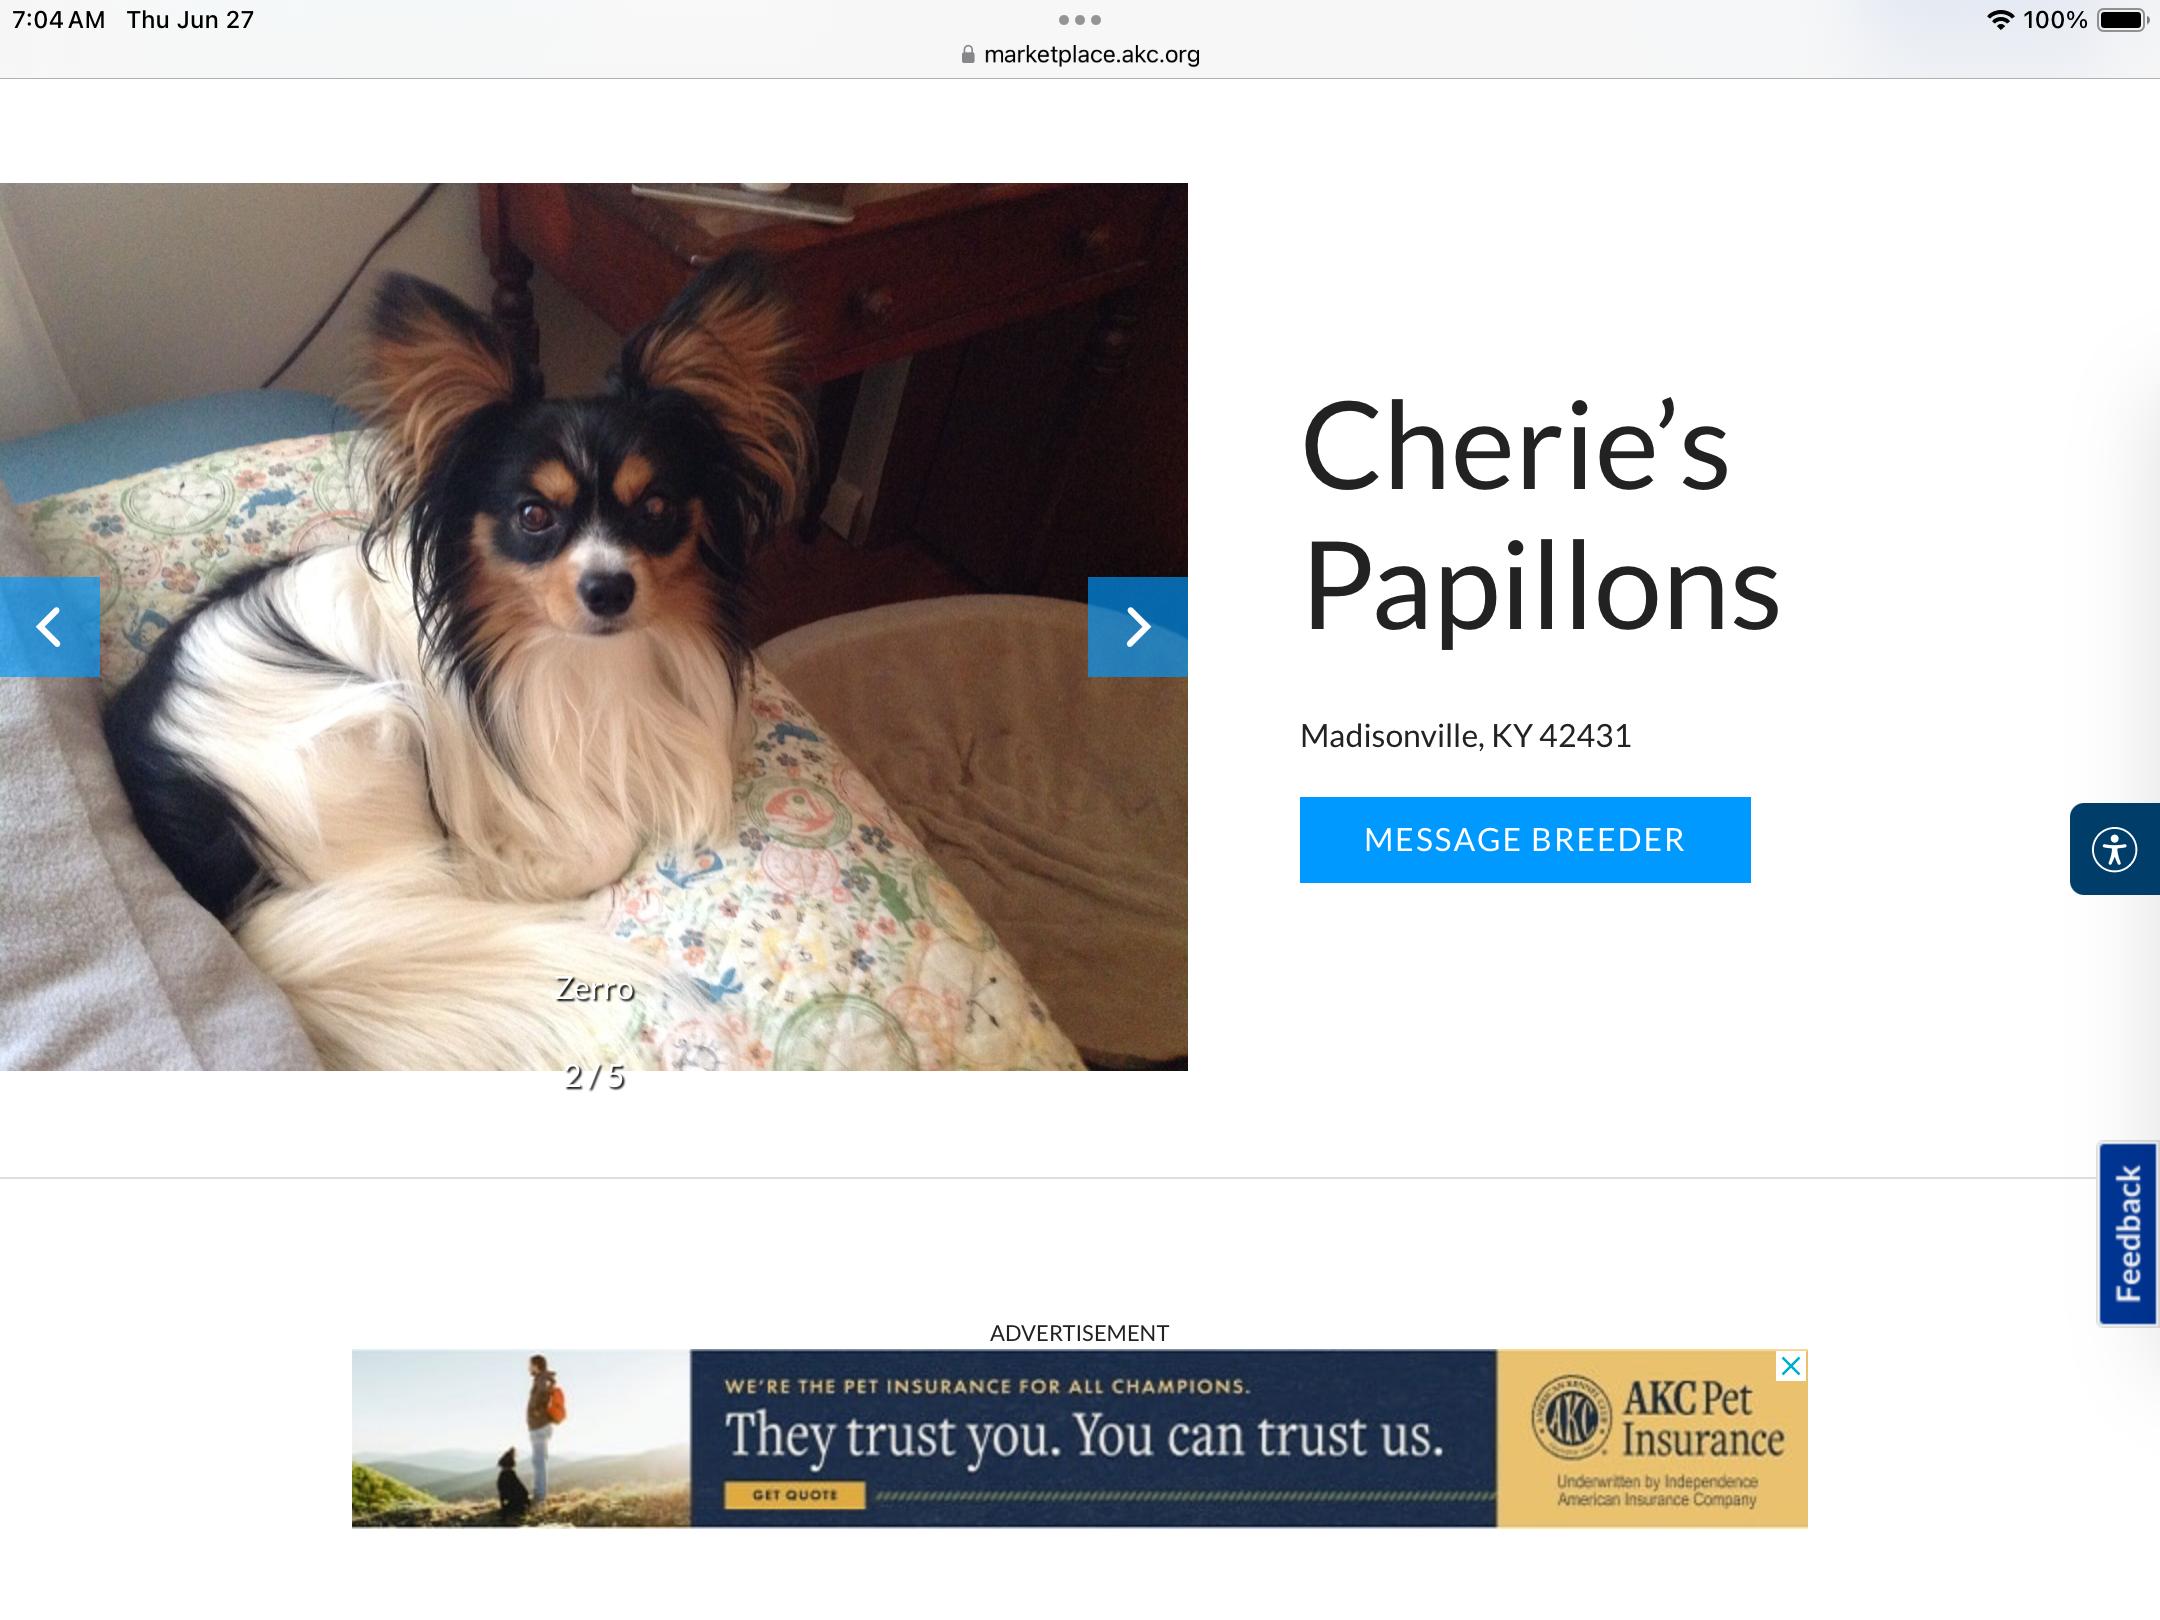Tap the battery indicator icon
The height and width of the screenshot is (1620, 2160).
pyautogui.click(x=2122, y=20)
